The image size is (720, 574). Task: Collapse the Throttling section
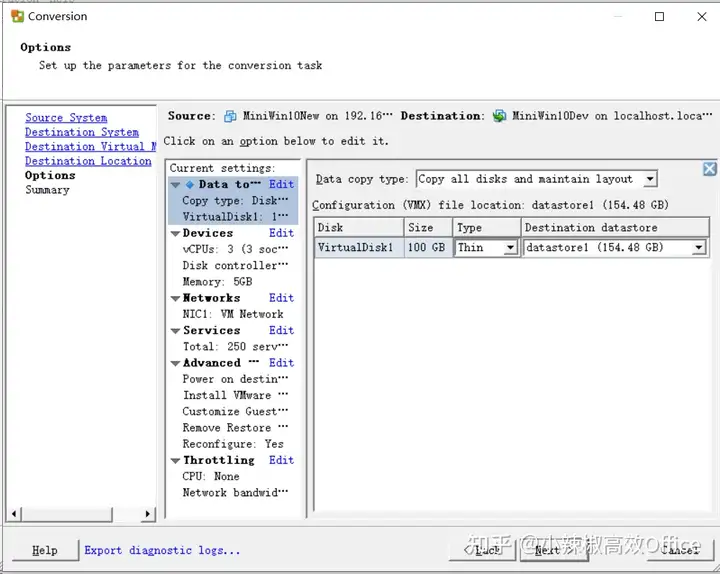[x=175, y=461]
